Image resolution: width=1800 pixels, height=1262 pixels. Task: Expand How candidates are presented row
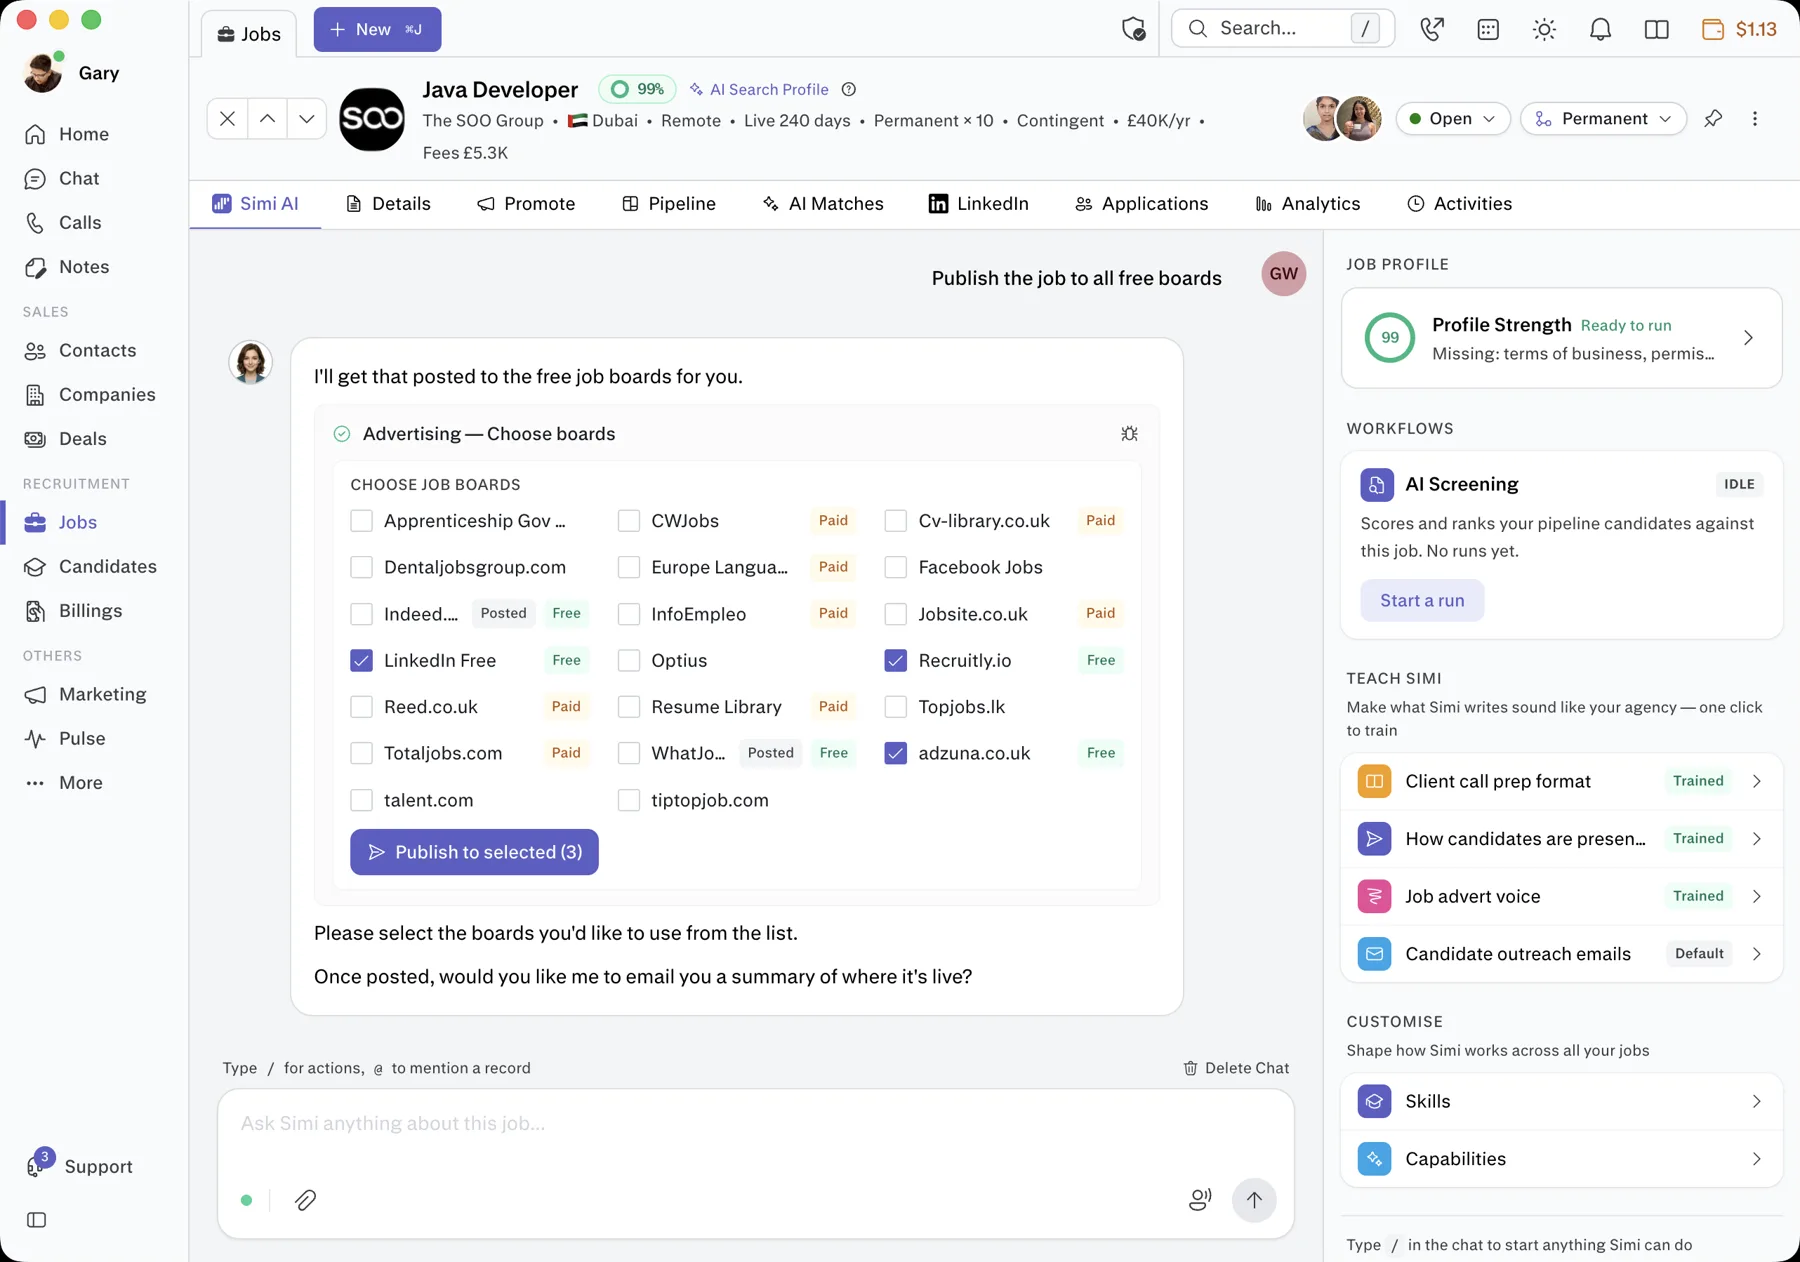[x=1561, y=838]
